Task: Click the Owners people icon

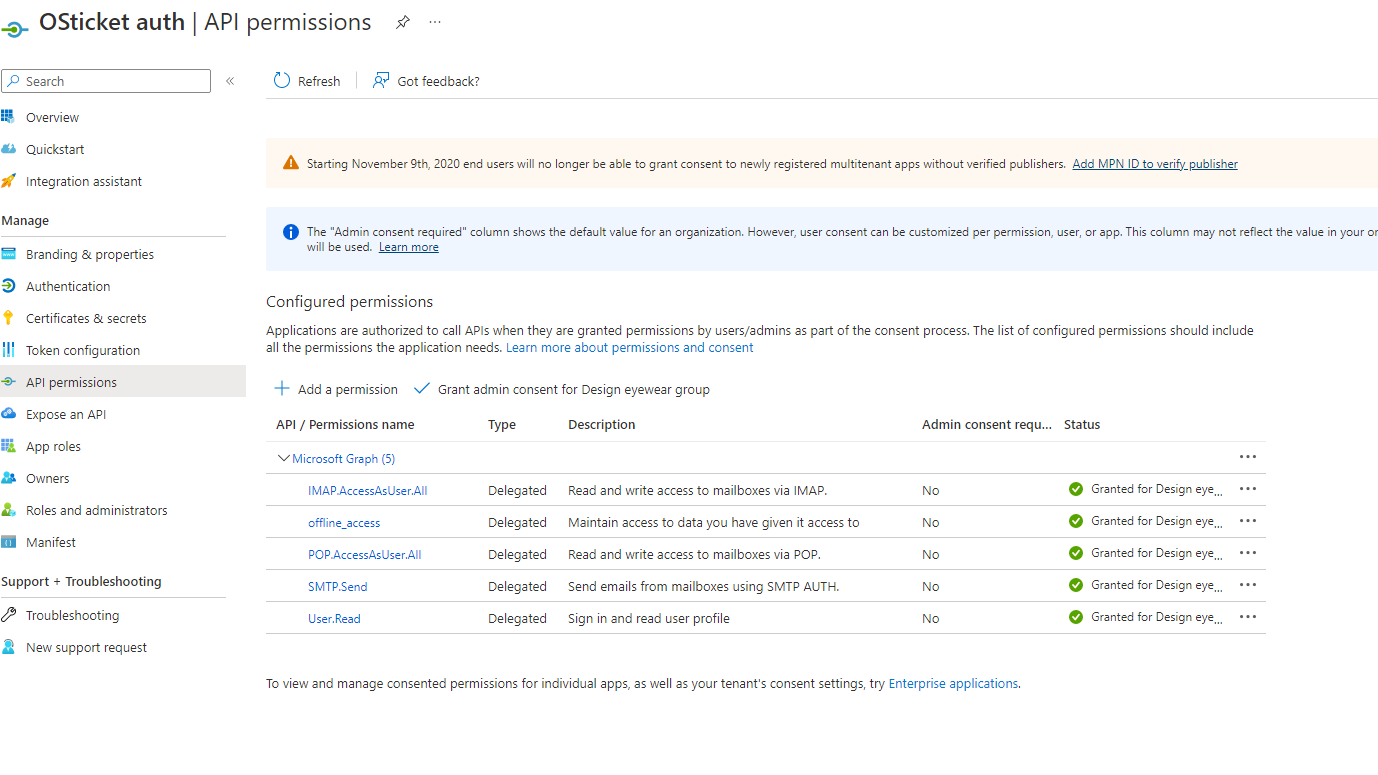Action: coord(8,478)
